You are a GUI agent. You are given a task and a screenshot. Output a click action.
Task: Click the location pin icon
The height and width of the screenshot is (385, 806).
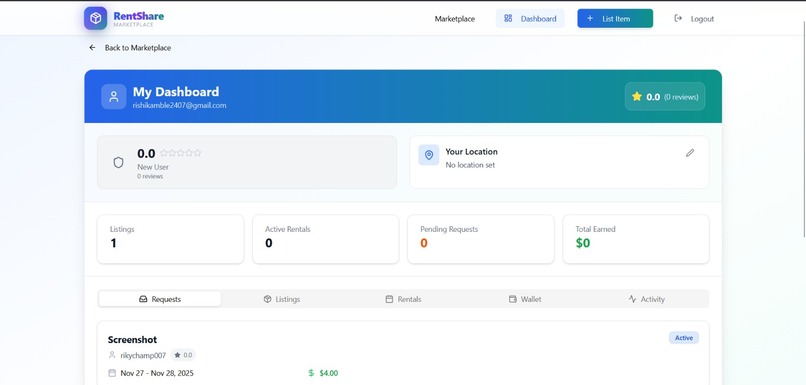coord(429,155)
